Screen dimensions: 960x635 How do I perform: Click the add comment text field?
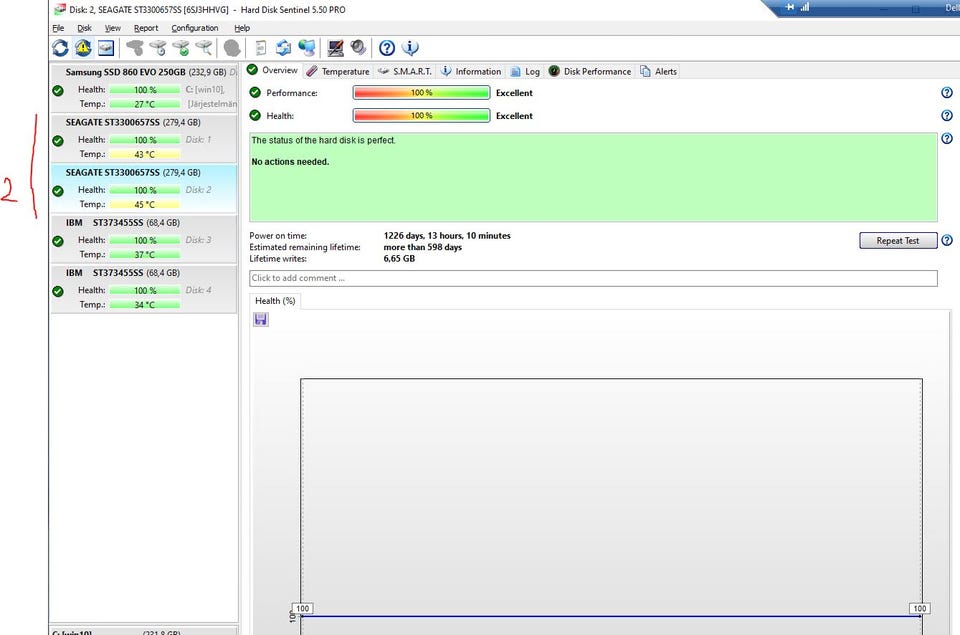(593, 278)
